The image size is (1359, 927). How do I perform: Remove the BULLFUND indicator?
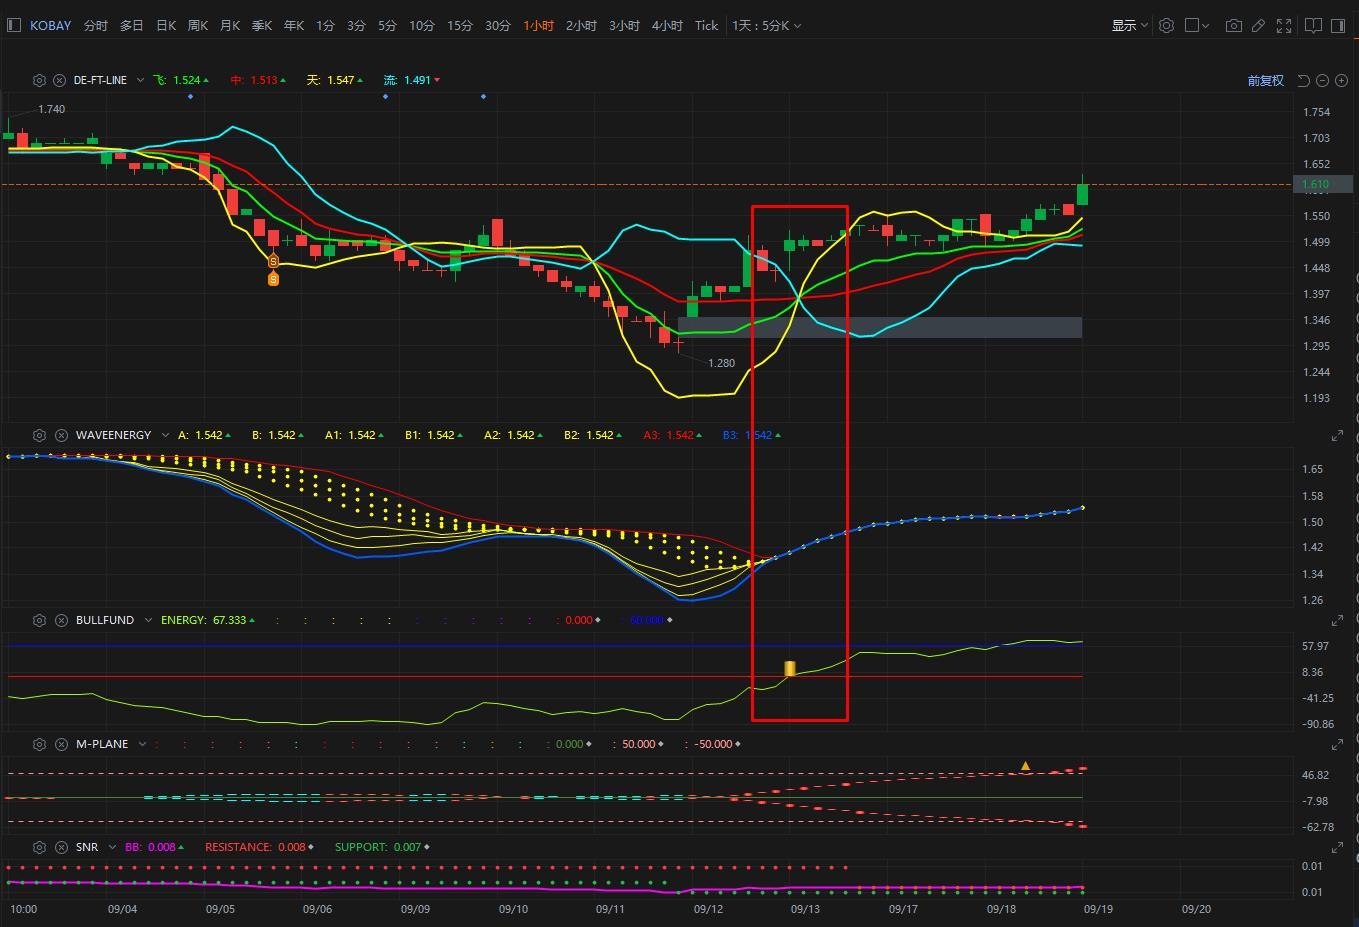click(61, 620)
